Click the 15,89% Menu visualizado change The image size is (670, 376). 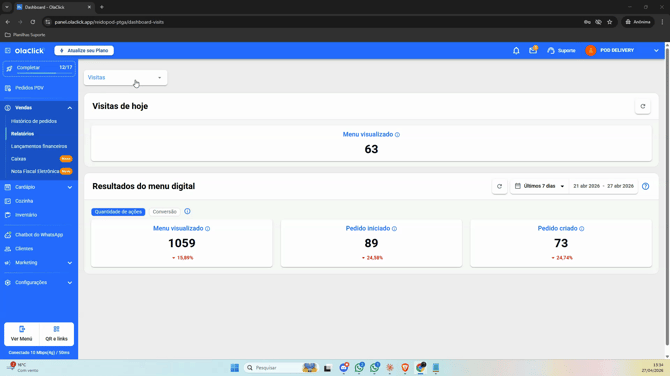pos(182,258)
